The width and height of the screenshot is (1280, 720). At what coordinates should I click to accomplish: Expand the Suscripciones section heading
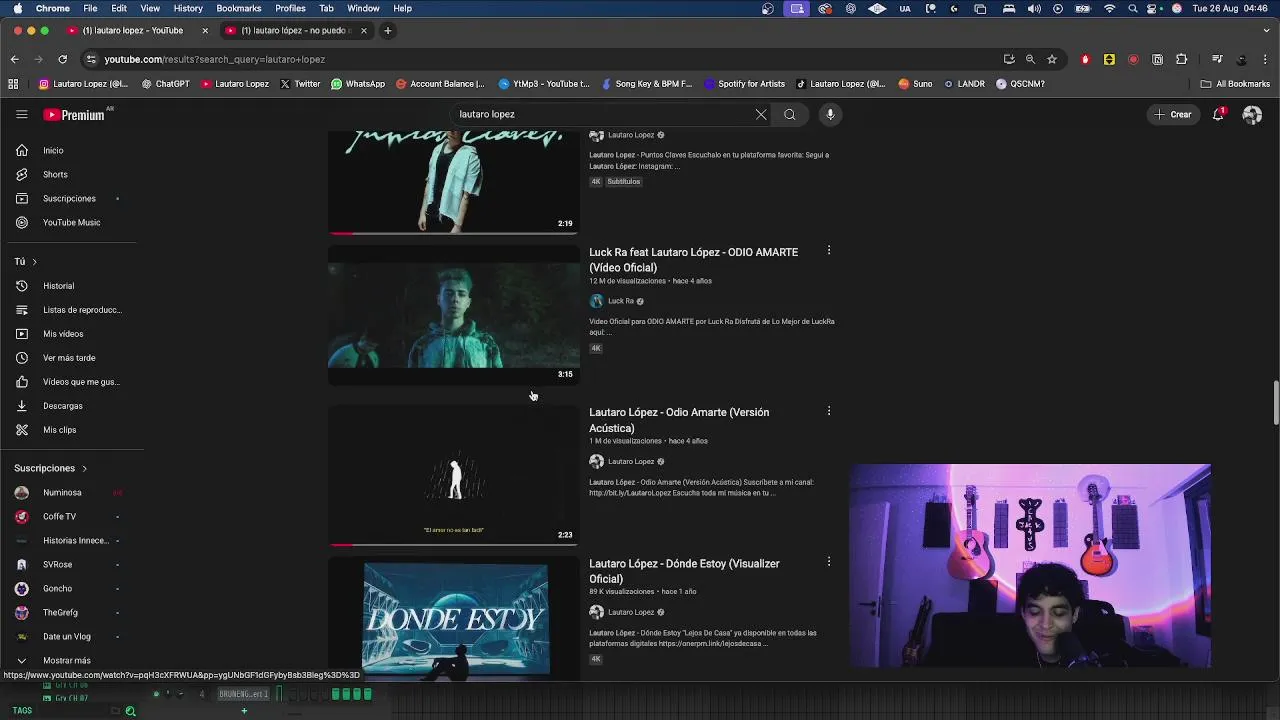[50, 468]
